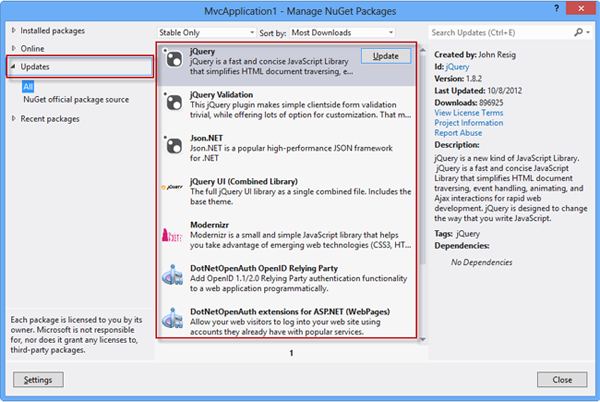Click the DotNetOpenAuth extensions for ASP.NET icon

tap(172, 318)
